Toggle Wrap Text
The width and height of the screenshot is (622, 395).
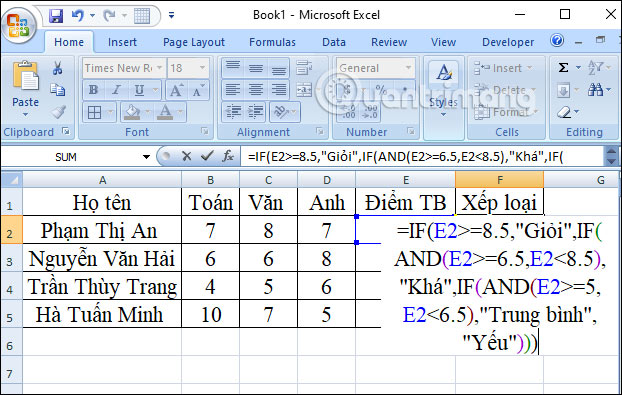pos(304,68)
